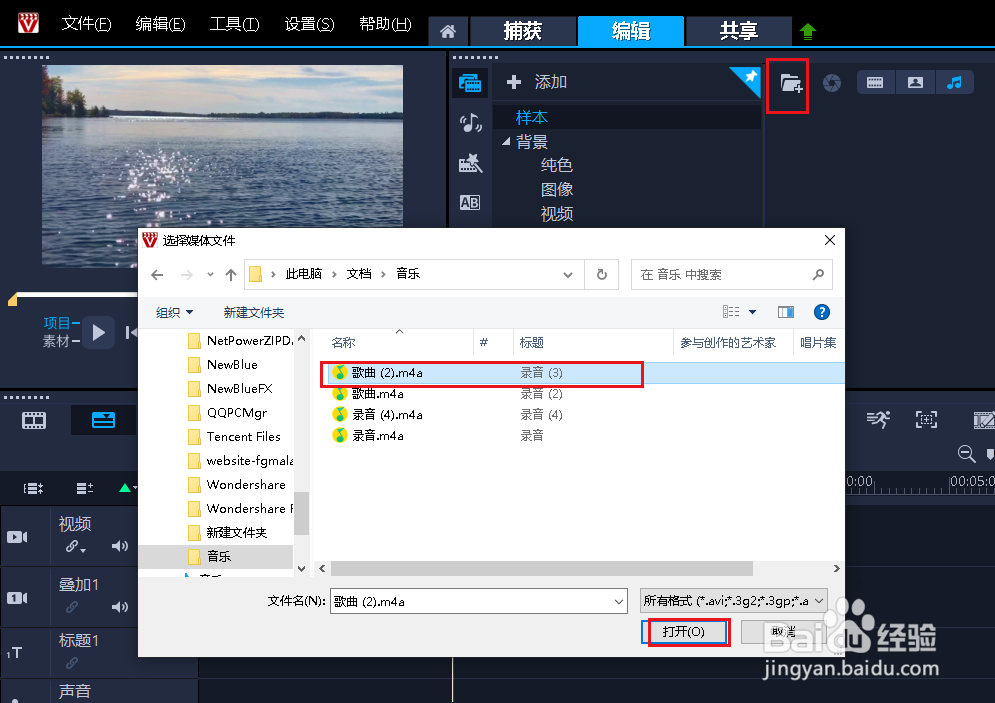Viewport: 995px width, 703px height.
Task: Refresh the 音乐 folder listing
Action: click(602, 275)
